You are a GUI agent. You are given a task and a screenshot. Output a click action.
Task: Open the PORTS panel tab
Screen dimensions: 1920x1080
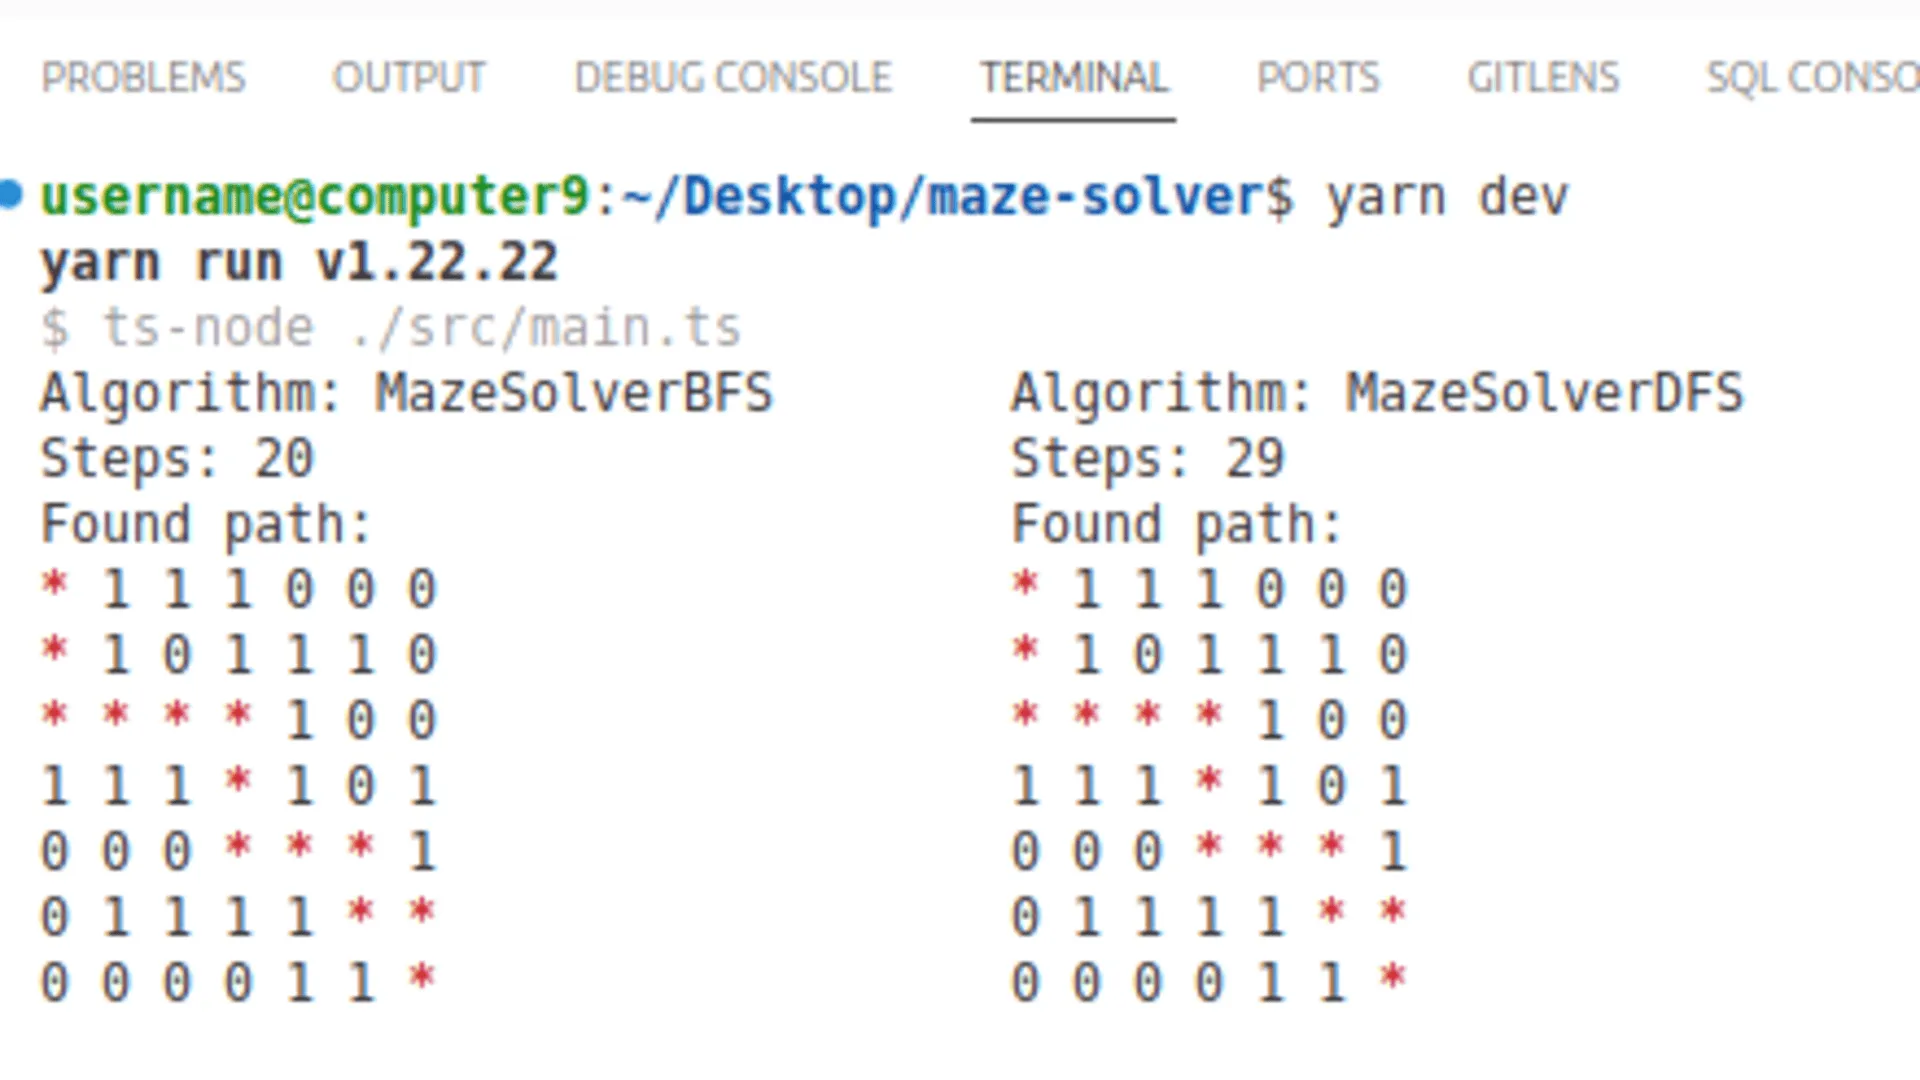click(1318, 78)
